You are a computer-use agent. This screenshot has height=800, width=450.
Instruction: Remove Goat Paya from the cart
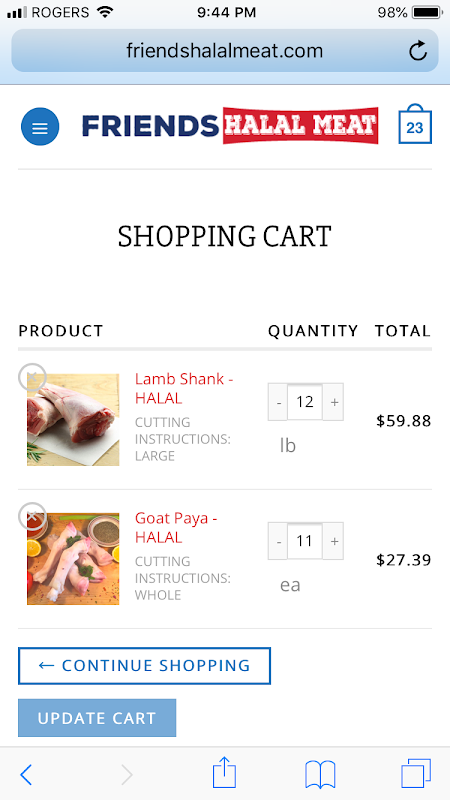[32, 516]
